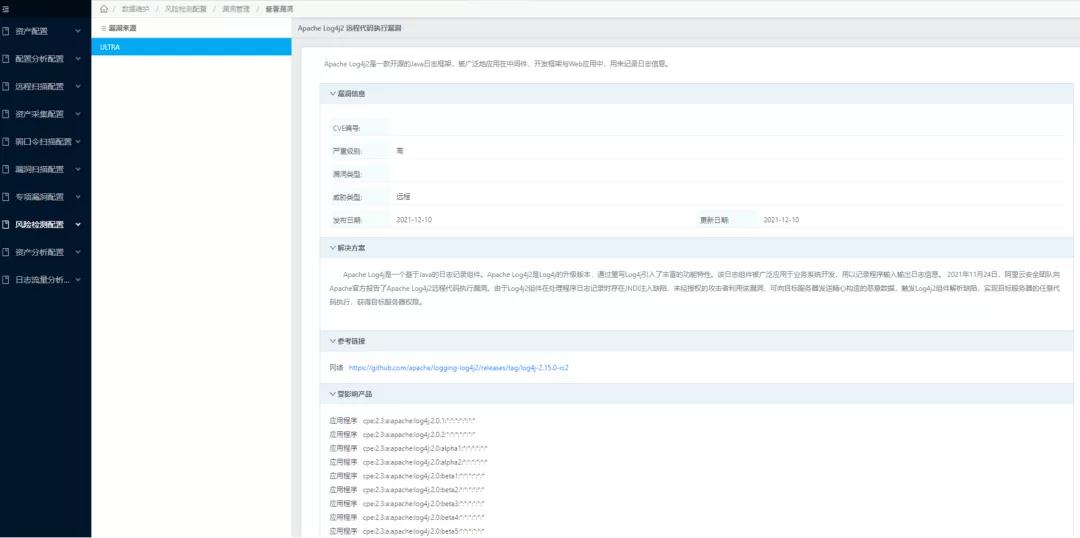Open 漏洞管理 in the breadcrumb

click(236, 9)
